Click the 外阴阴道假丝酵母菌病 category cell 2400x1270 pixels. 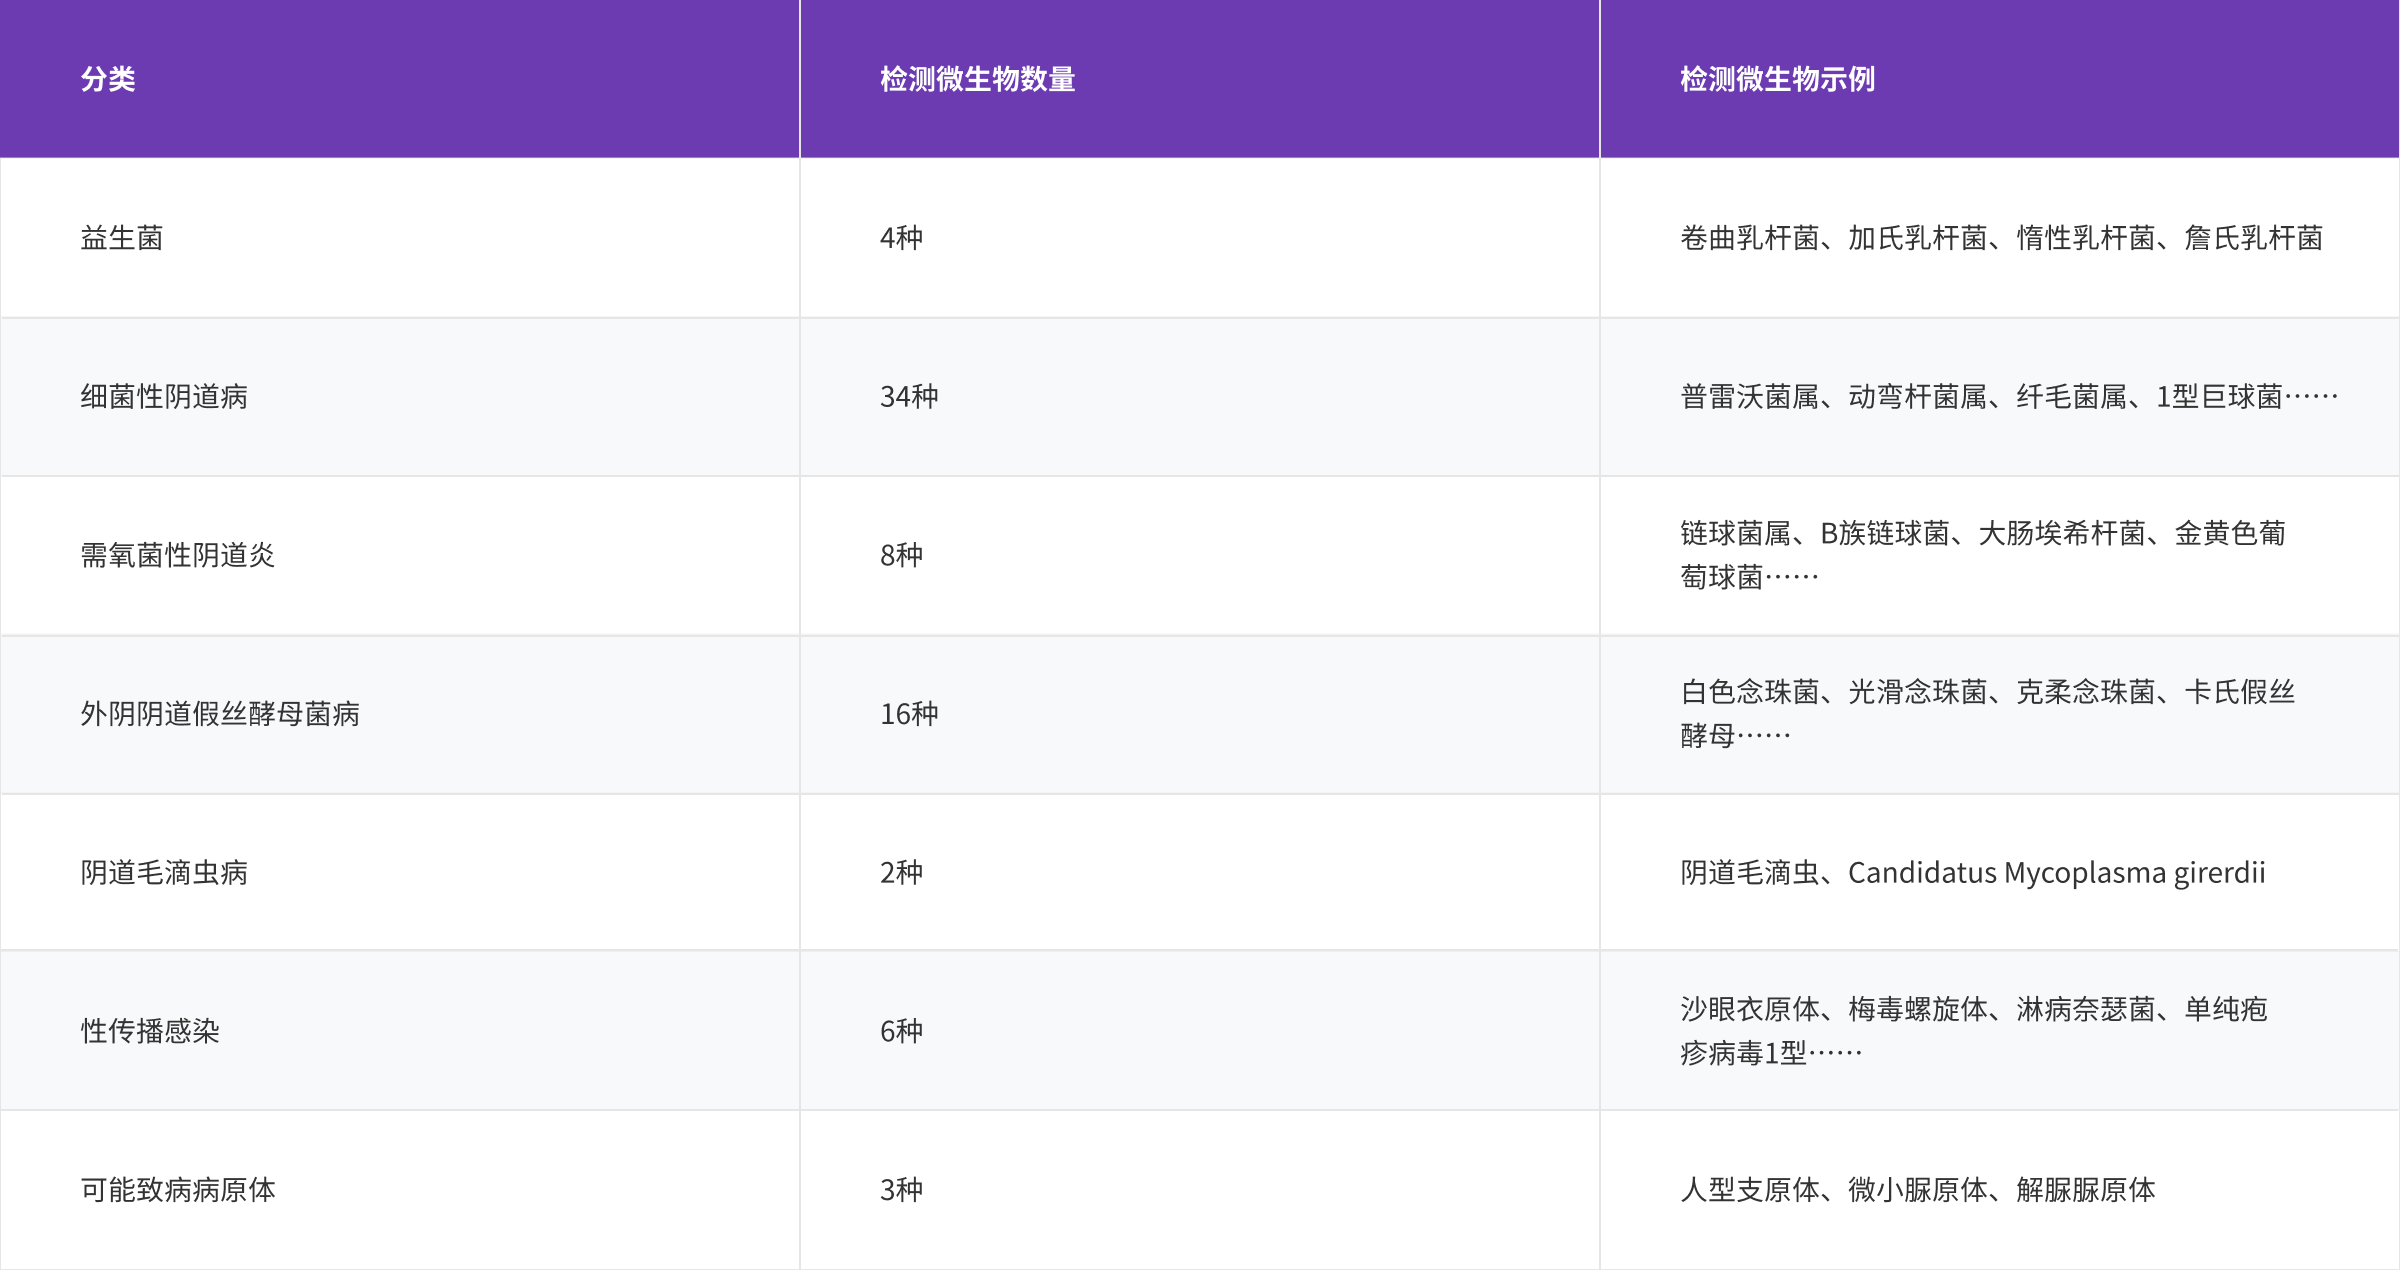point(220,714)
